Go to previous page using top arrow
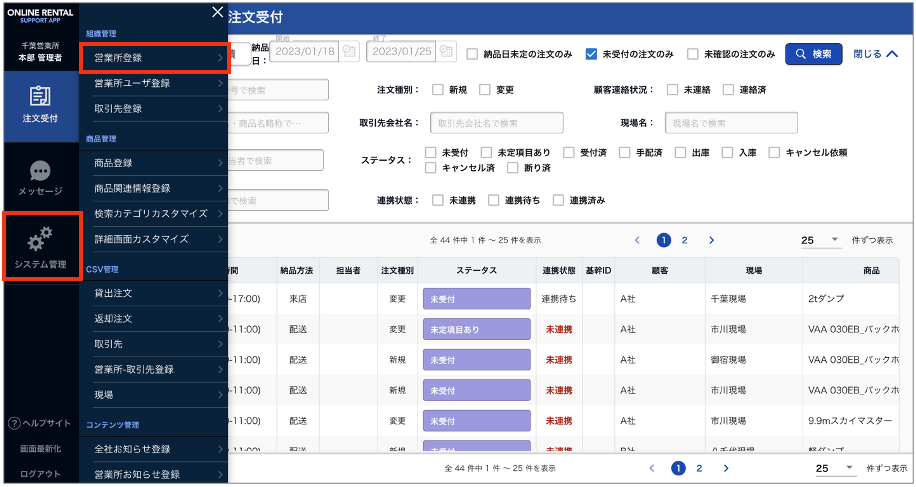The image size is (916, 487). click(x=637, y=240)
